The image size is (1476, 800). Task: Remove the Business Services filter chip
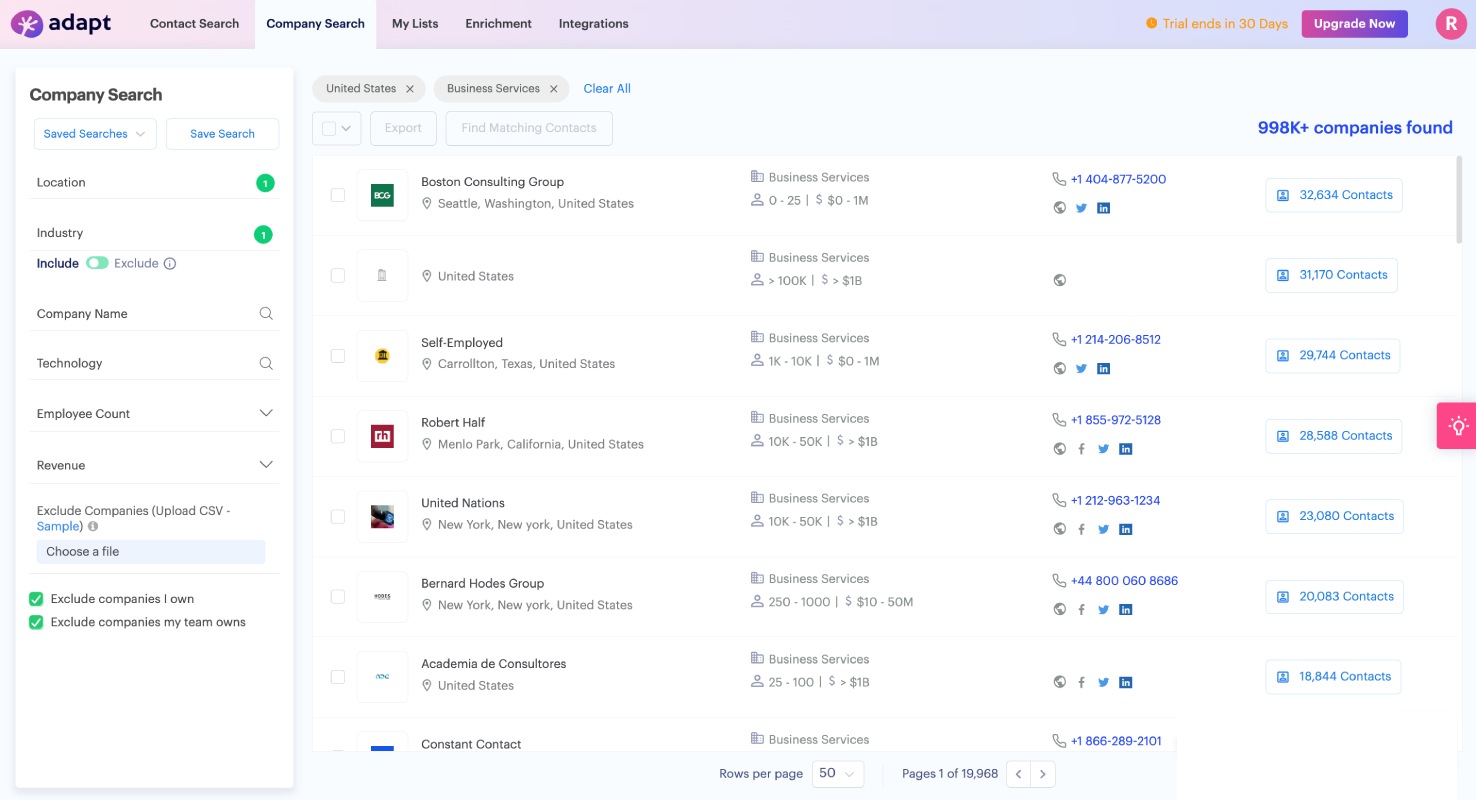[x=554, y=89]
